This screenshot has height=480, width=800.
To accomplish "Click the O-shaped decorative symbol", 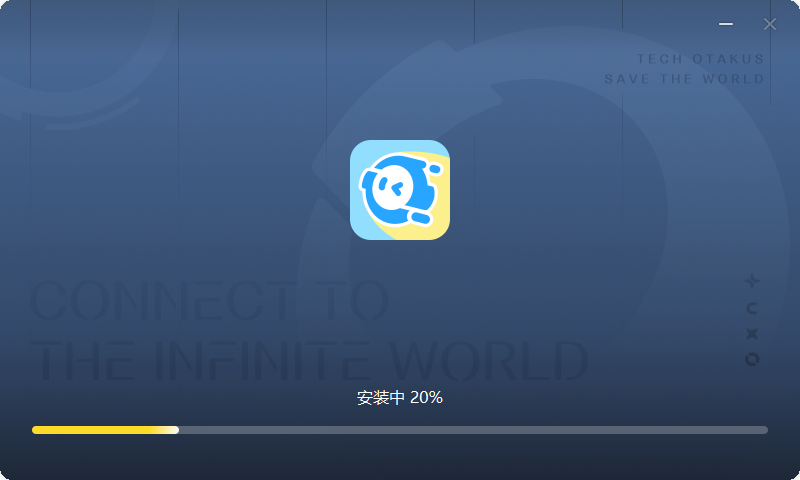I will pyautogui.click(x=752, y=359).
